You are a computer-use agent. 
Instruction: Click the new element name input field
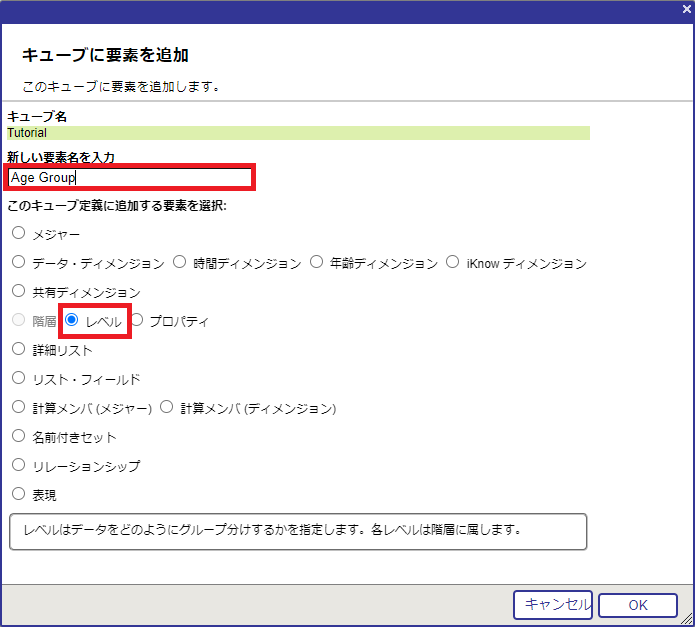pos(130,178)
